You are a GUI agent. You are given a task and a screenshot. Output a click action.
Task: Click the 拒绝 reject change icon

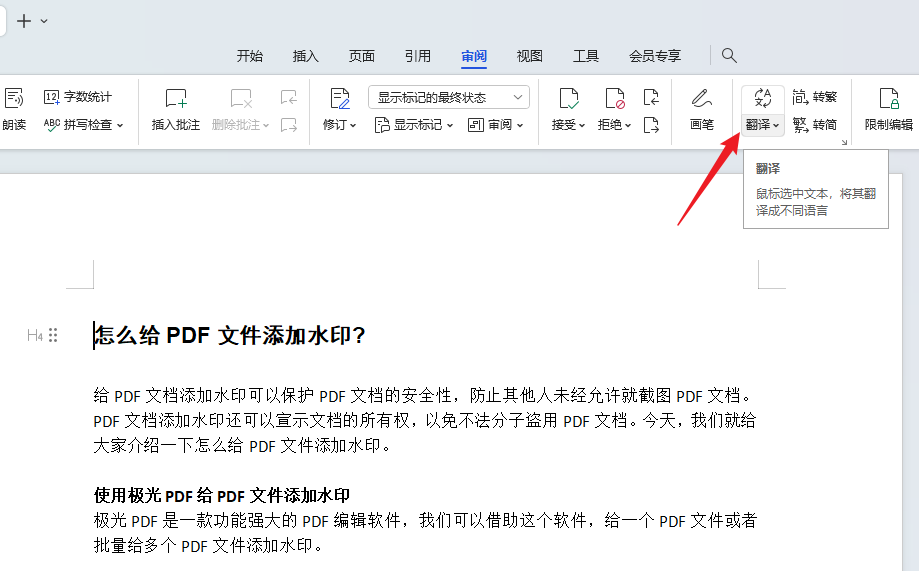coord(614,98)
